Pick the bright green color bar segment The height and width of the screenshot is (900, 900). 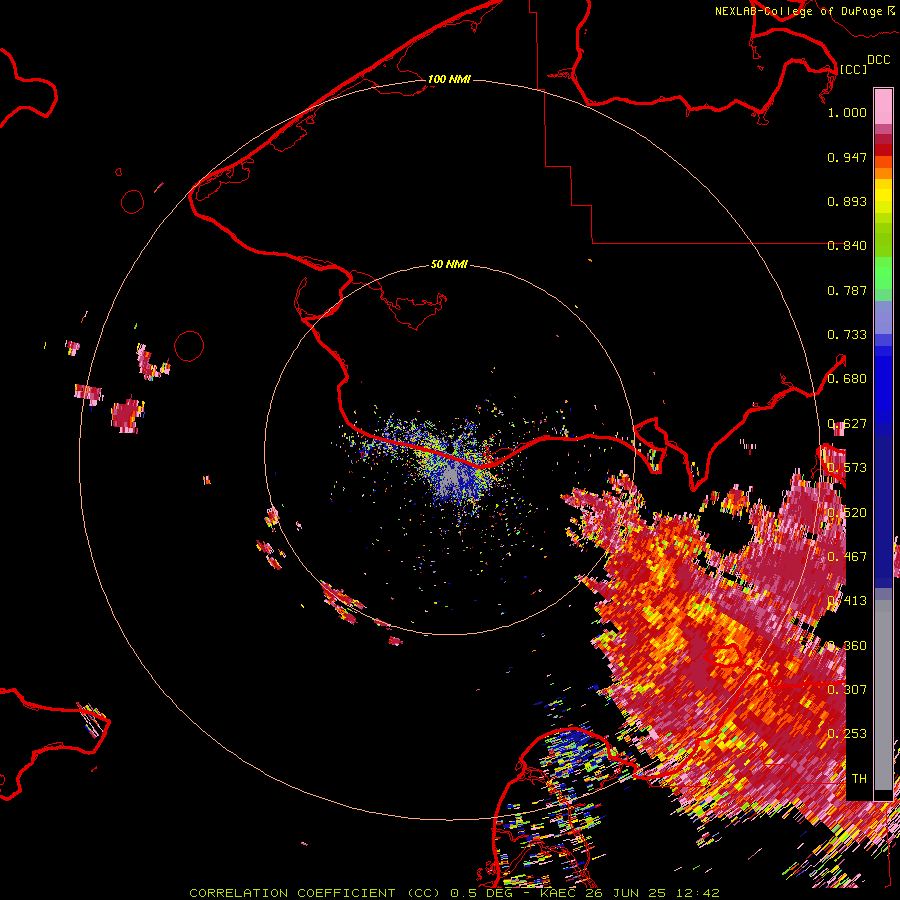(883, 273)
